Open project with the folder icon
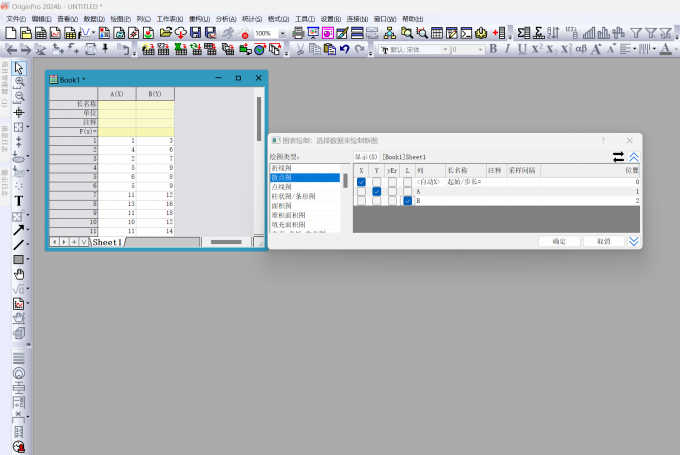Image resolution: width=680 pixels, height=455 pixels. pos(166,33)
